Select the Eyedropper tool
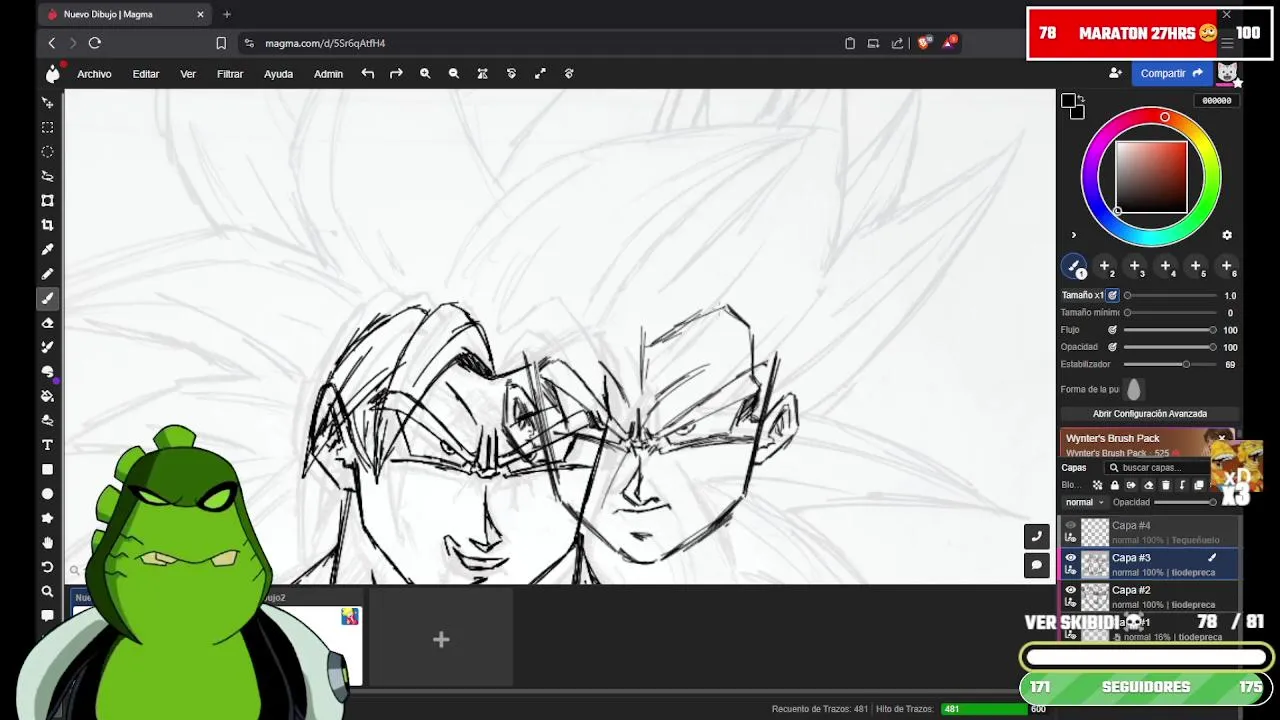1280x720 pixels. [x=47, y=249]
